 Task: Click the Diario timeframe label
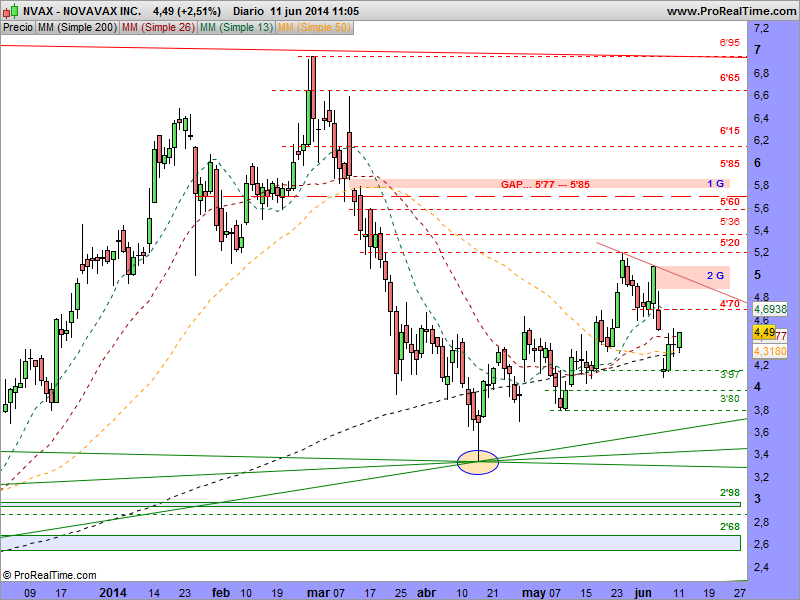[x=248, y=11]
